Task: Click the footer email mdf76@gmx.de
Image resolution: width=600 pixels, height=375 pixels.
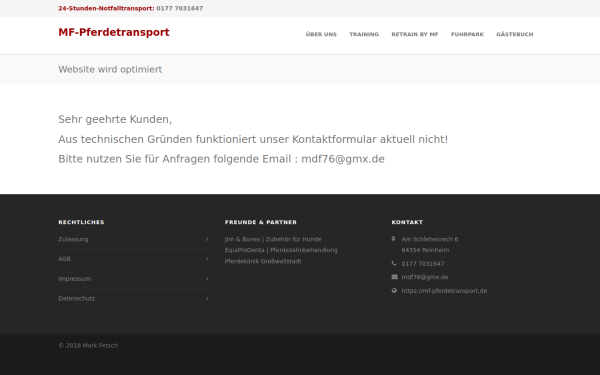Action: 425,277
